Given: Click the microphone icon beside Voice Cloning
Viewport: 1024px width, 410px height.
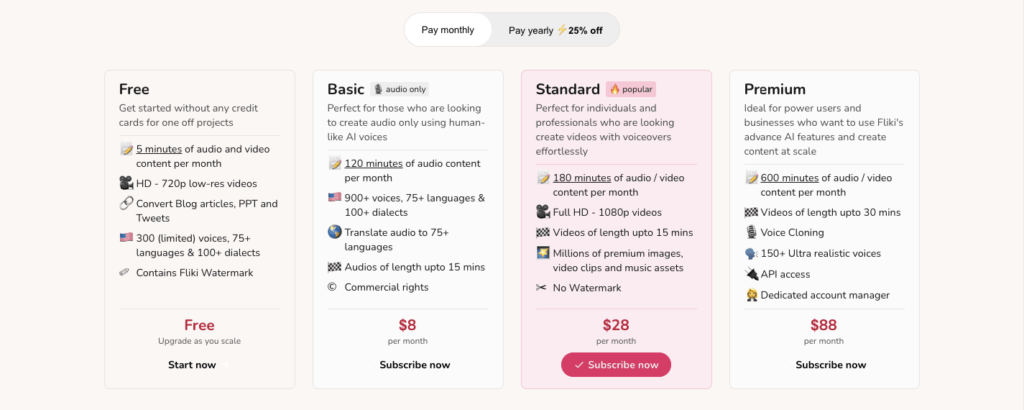Looking at the screenshot, I should pos(751,232).
